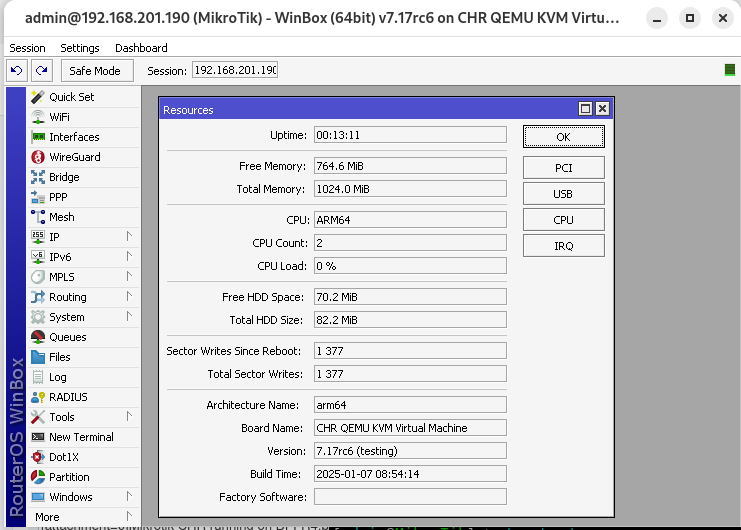741x530 pixels.
Task: Open the Settings menu
Action: tap(80, 48)
